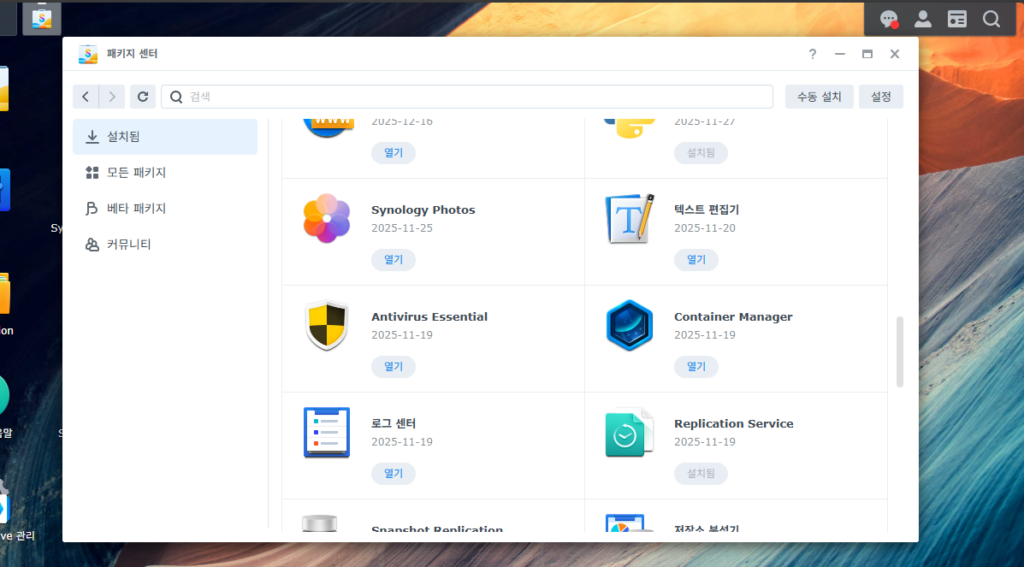Click the Synology Photos app icon
The image size is (1024, 567).
[326, 219]
